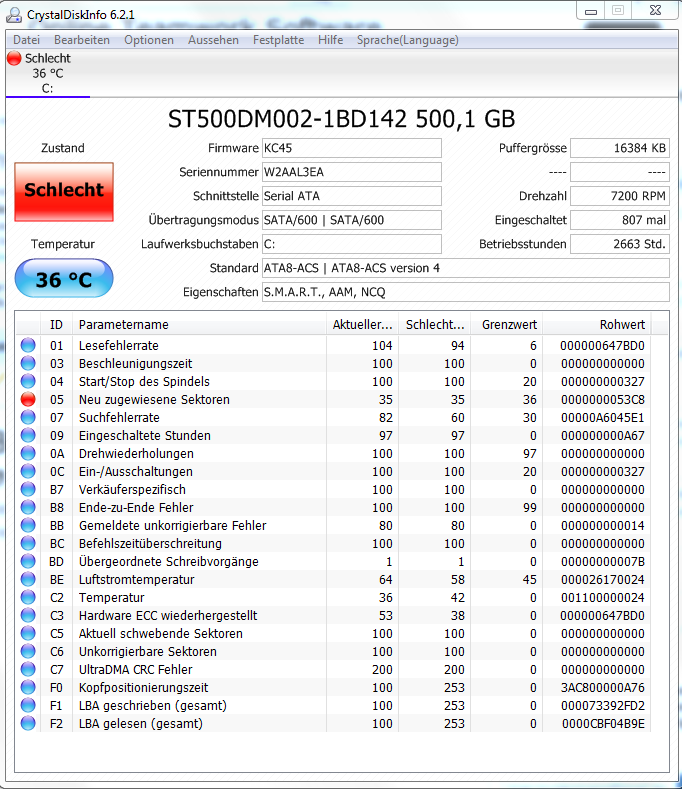Click the blue status icon for Start/Stop des Spindels
Screen dimensions: 682x789
click(x=28, y=381)
